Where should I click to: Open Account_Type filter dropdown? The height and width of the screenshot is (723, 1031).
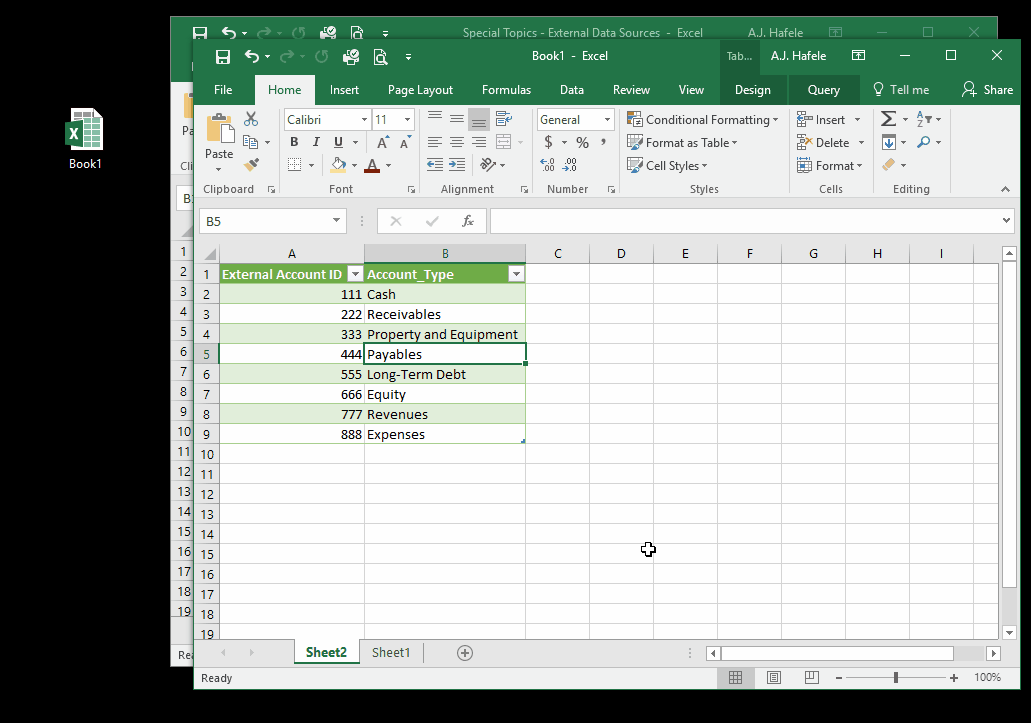[x=516, y=274]
